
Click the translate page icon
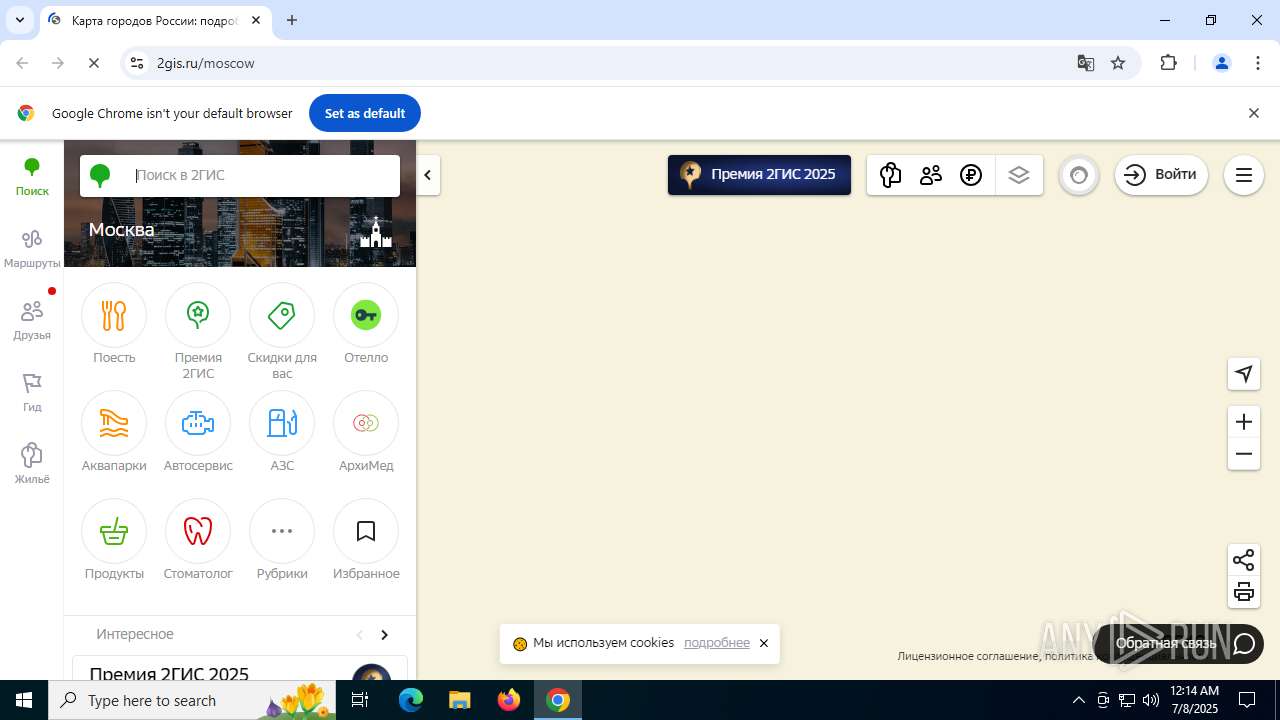1086,63
